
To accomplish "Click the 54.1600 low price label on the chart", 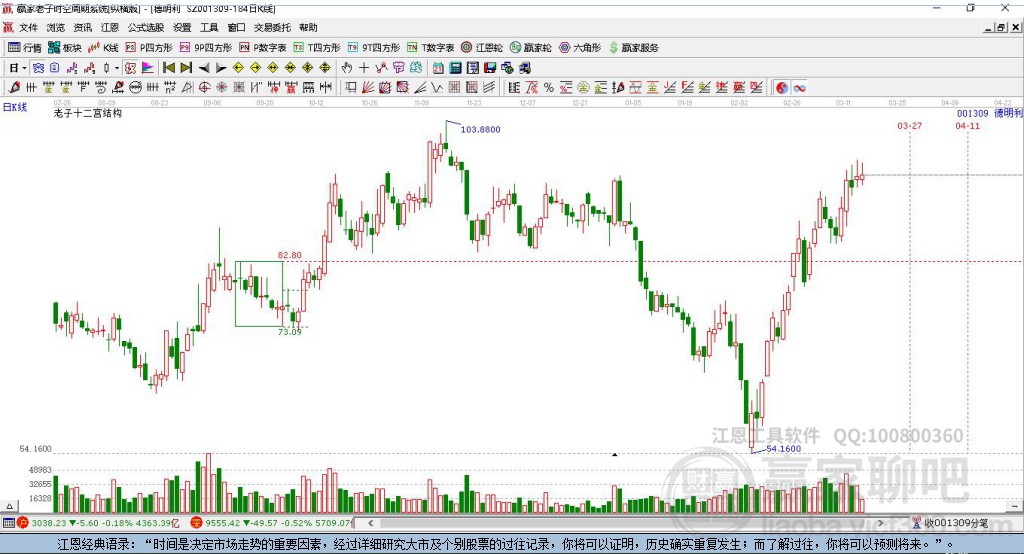I will [783, 449].
